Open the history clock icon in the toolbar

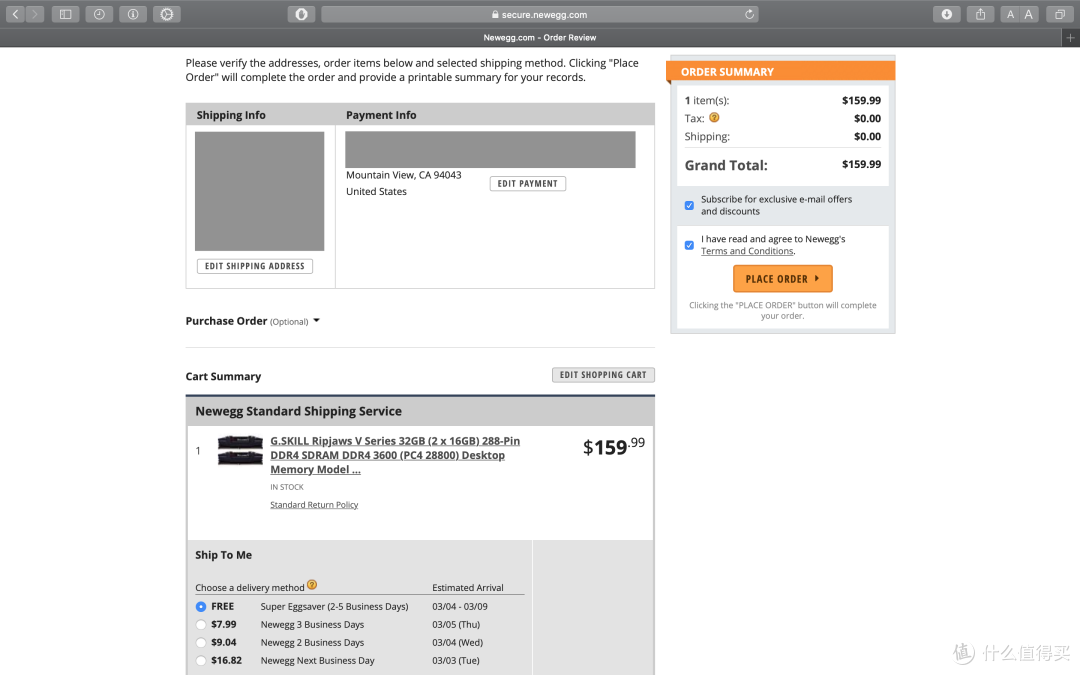[x=99, y=14]
